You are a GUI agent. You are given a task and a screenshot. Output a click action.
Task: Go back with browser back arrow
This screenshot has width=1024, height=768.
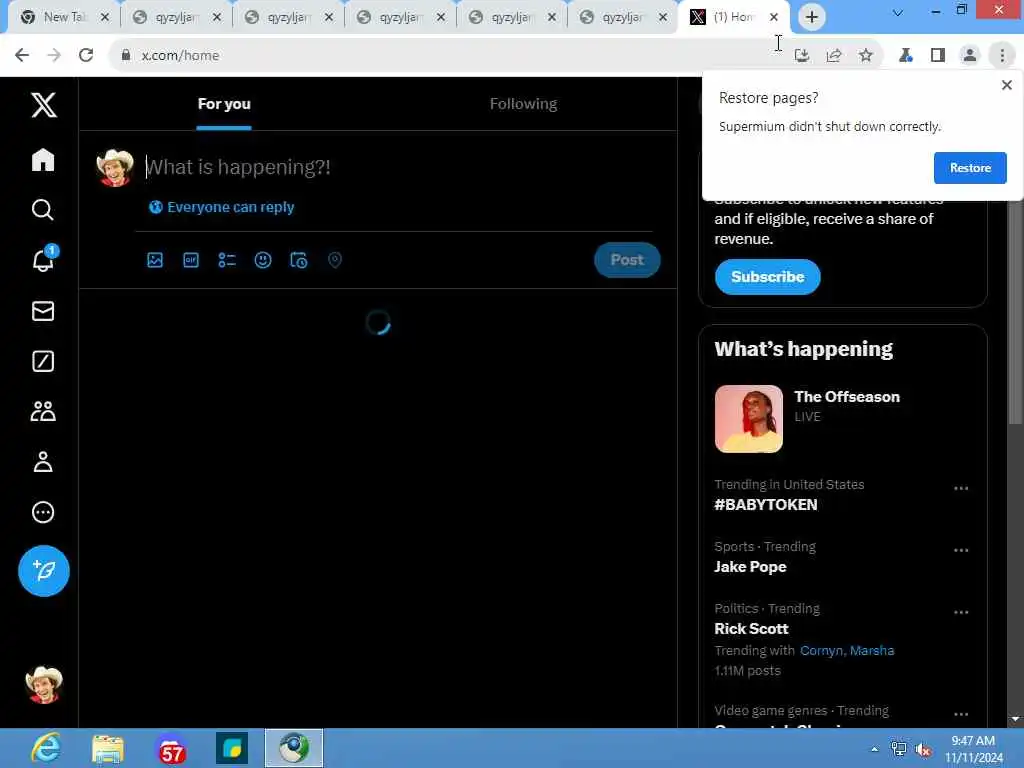pyautogui.click(x=22, y=56)
